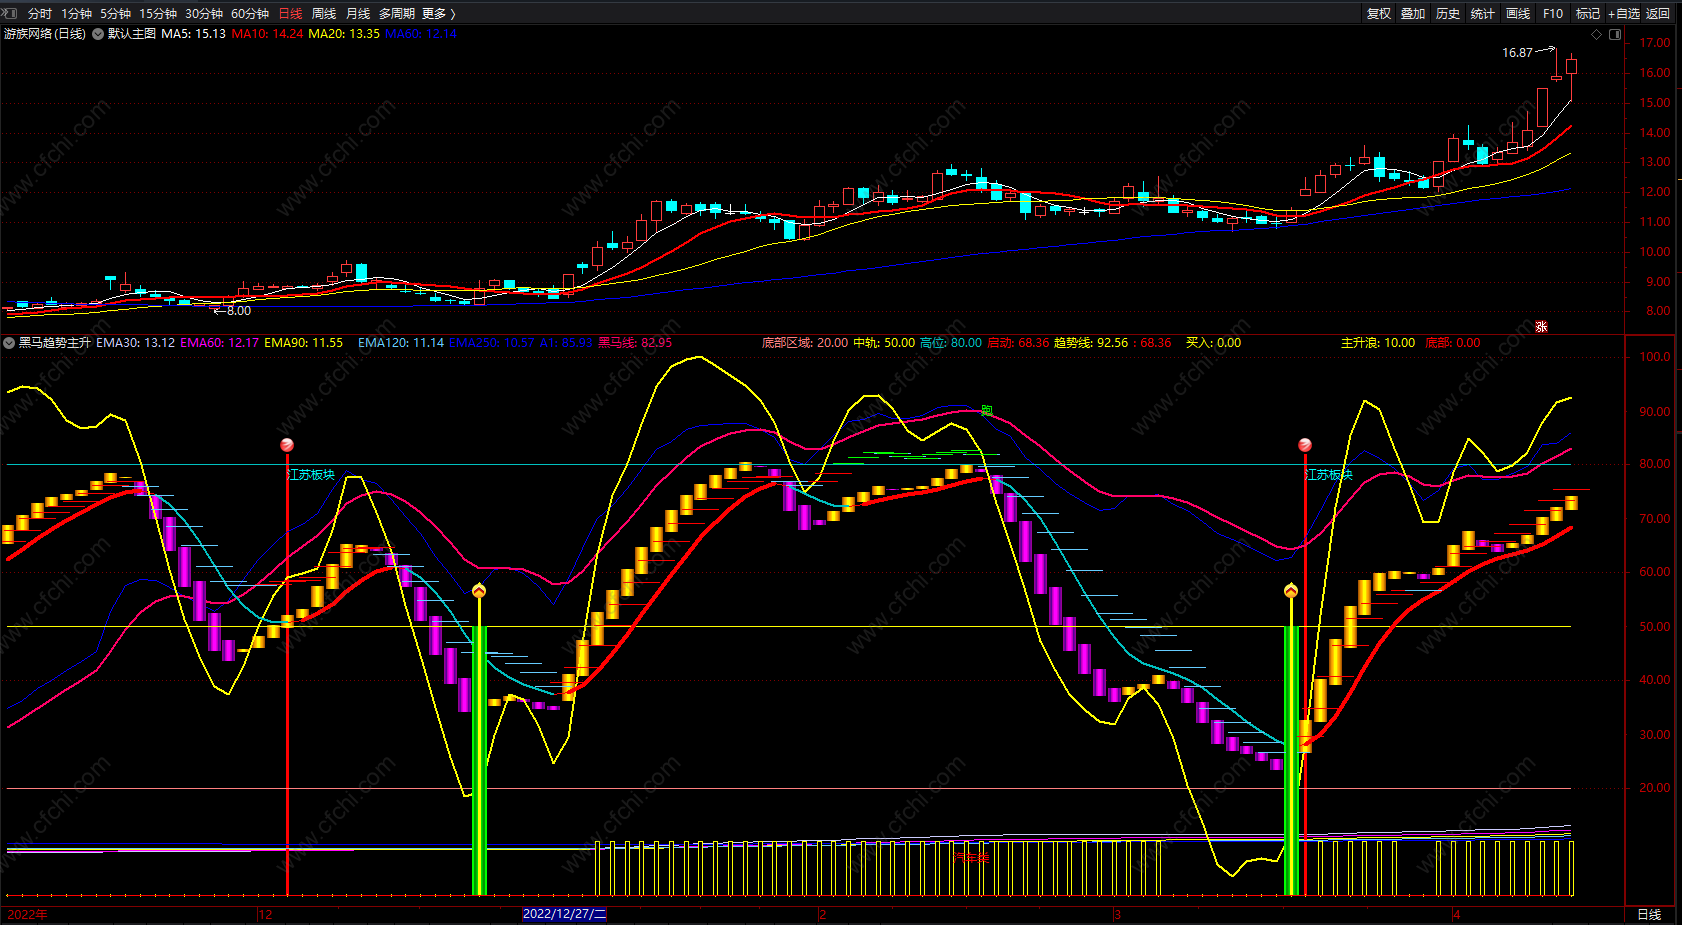Open the 默认主图 indicator dropdown
Screen dimensions: 1682x925
[x=98, y=34]
